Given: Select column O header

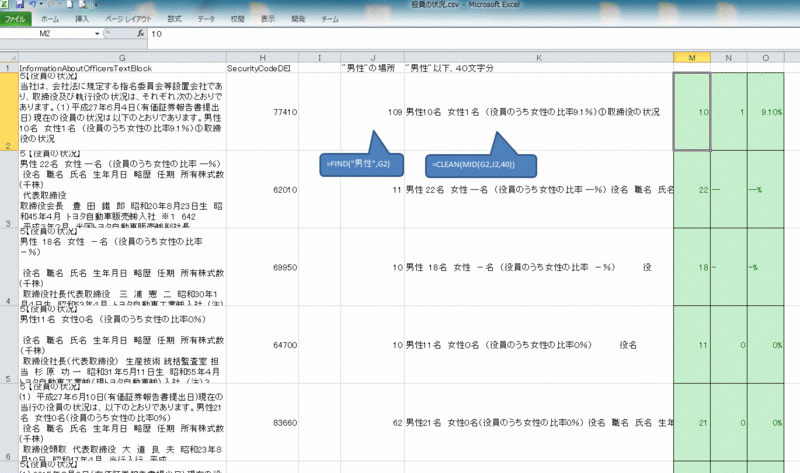Looking at the screenshot, I should coord(765,58).
